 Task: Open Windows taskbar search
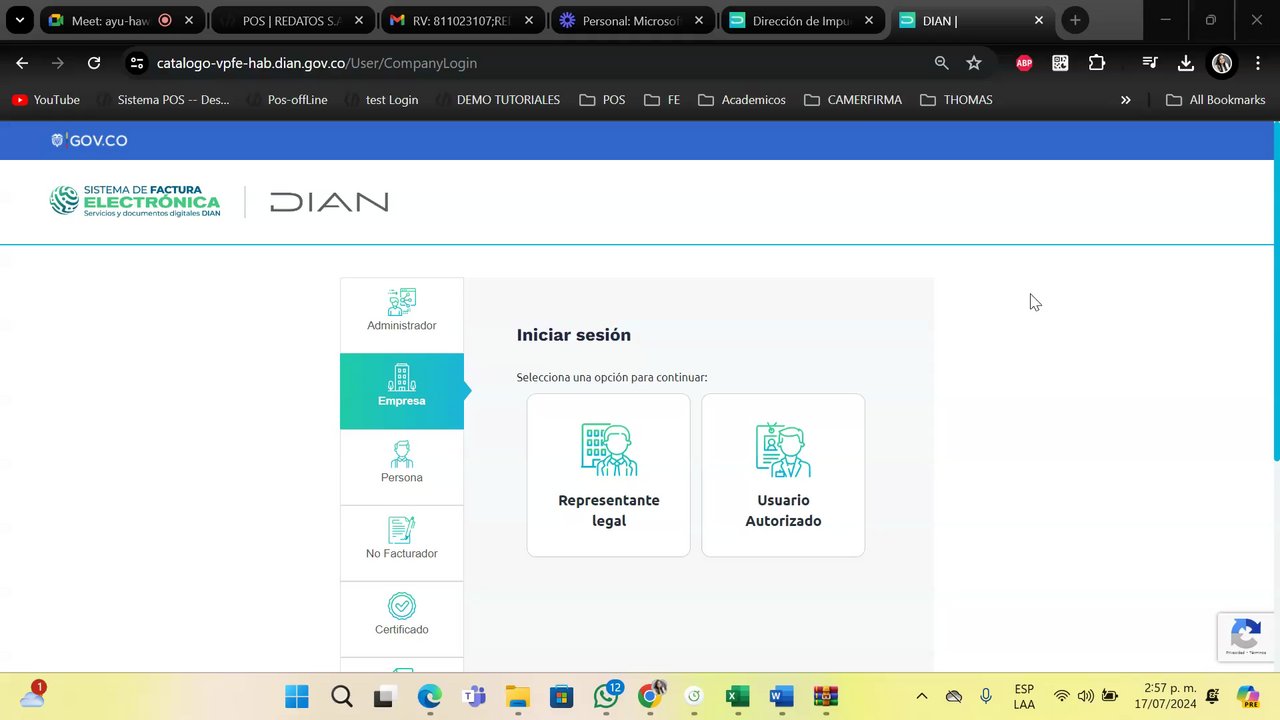point(342,696)
